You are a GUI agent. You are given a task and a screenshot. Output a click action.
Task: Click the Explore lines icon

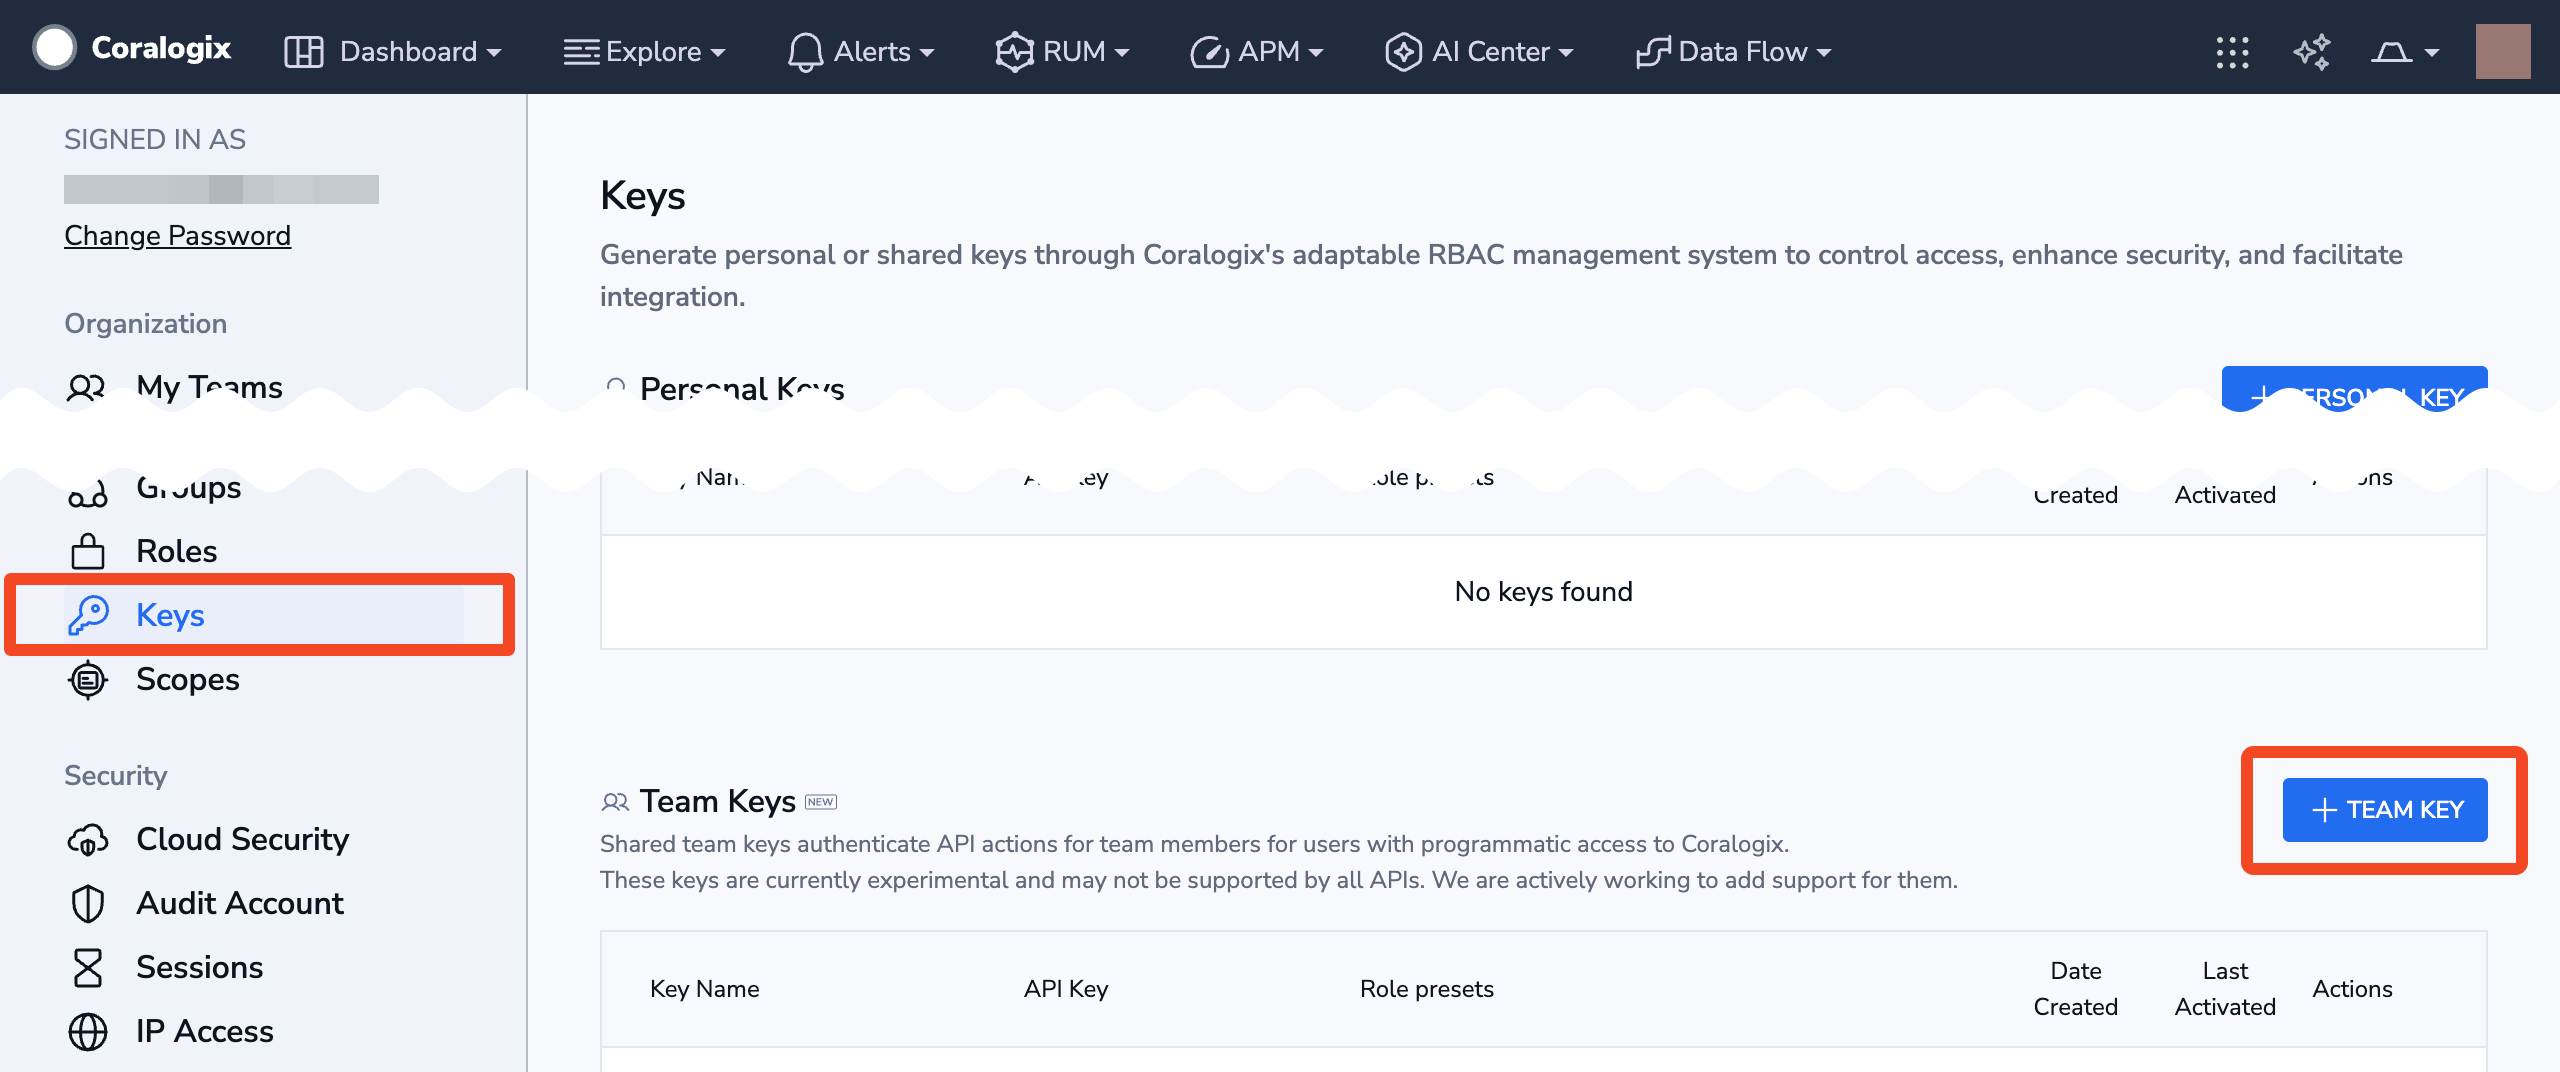click(x=582, y=52)
